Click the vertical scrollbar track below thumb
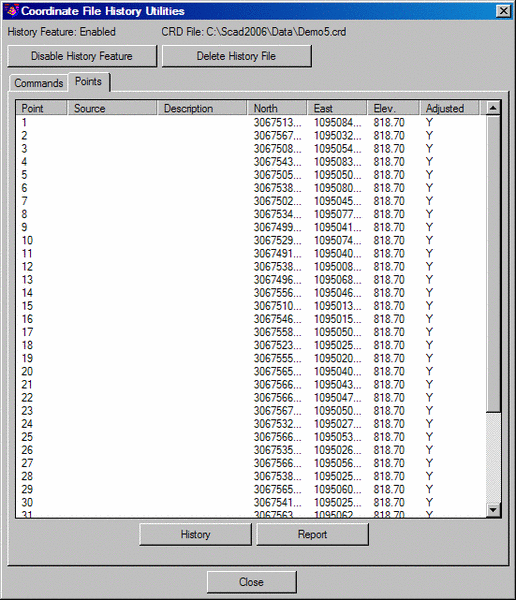 [x=493, y=457]
